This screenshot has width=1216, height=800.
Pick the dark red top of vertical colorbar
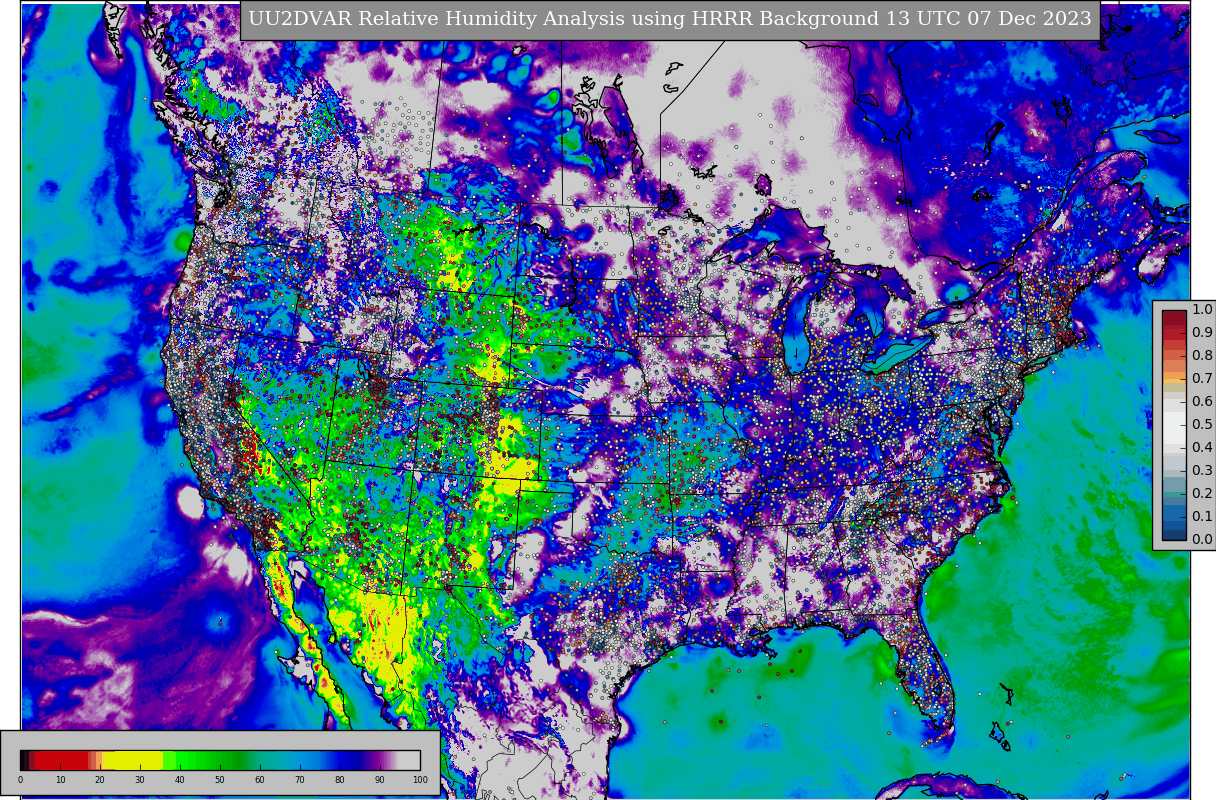(1174, 316)
